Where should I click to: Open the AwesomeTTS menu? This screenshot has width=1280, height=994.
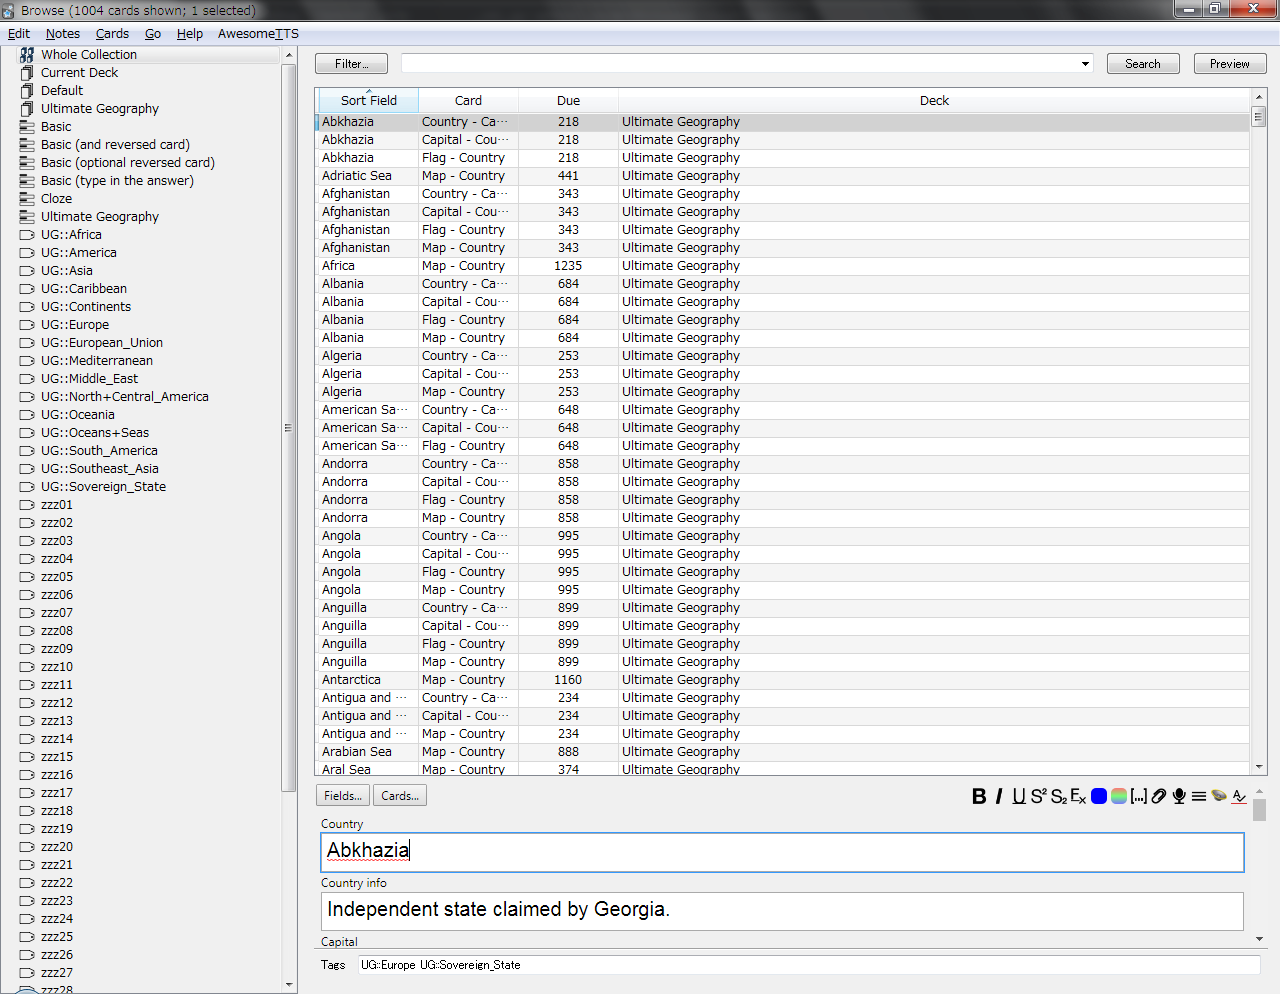tap(258, 34)
